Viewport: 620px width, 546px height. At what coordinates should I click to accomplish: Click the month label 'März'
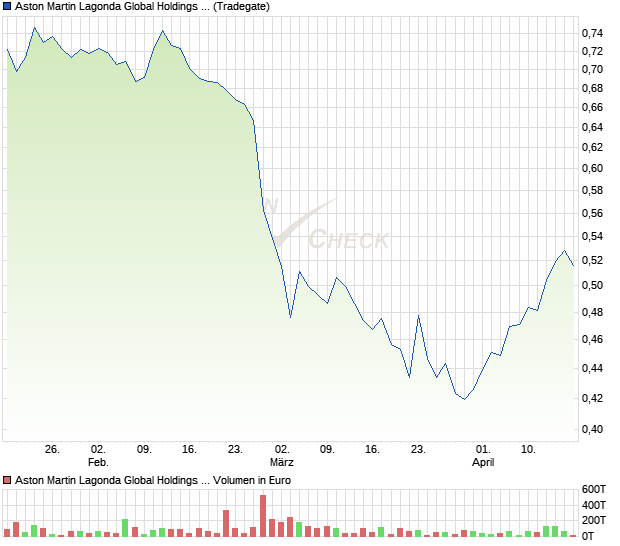tap(282, 462)
